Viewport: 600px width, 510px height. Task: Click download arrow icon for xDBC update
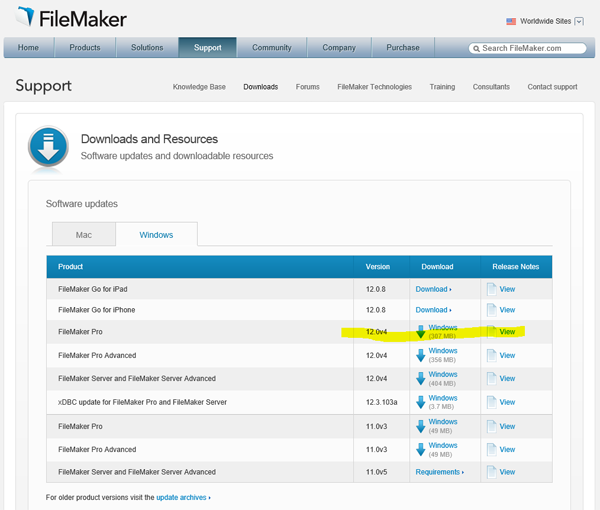(x=420, y=402)
